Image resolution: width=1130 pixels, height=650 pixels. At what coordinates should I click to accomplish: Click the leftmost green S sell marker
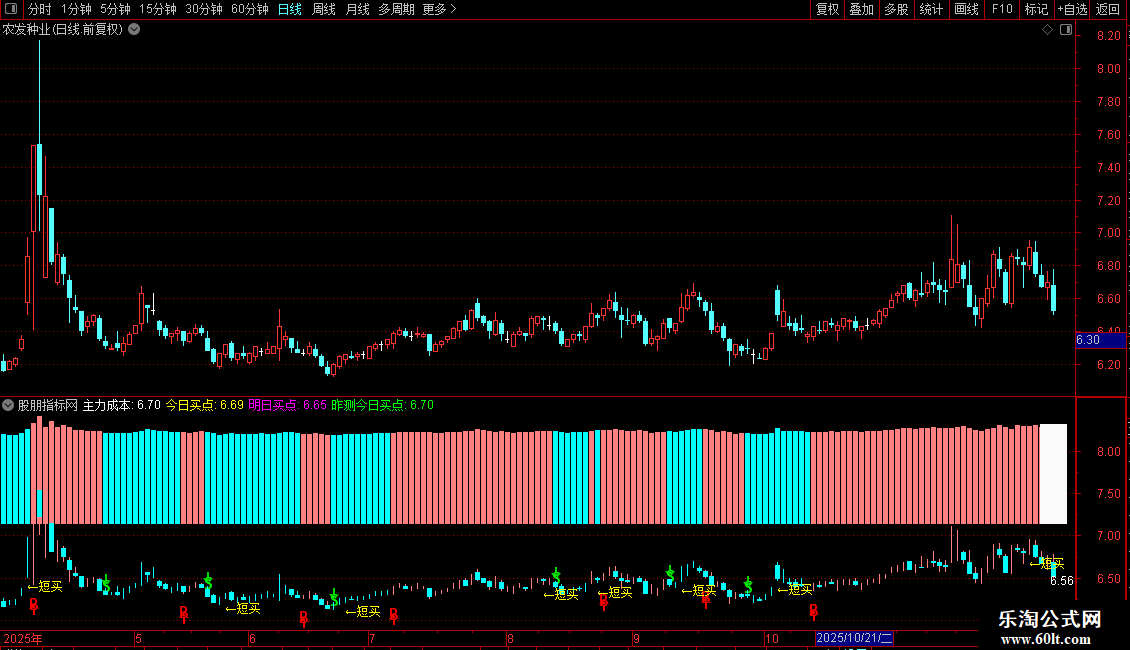[107, 584]
